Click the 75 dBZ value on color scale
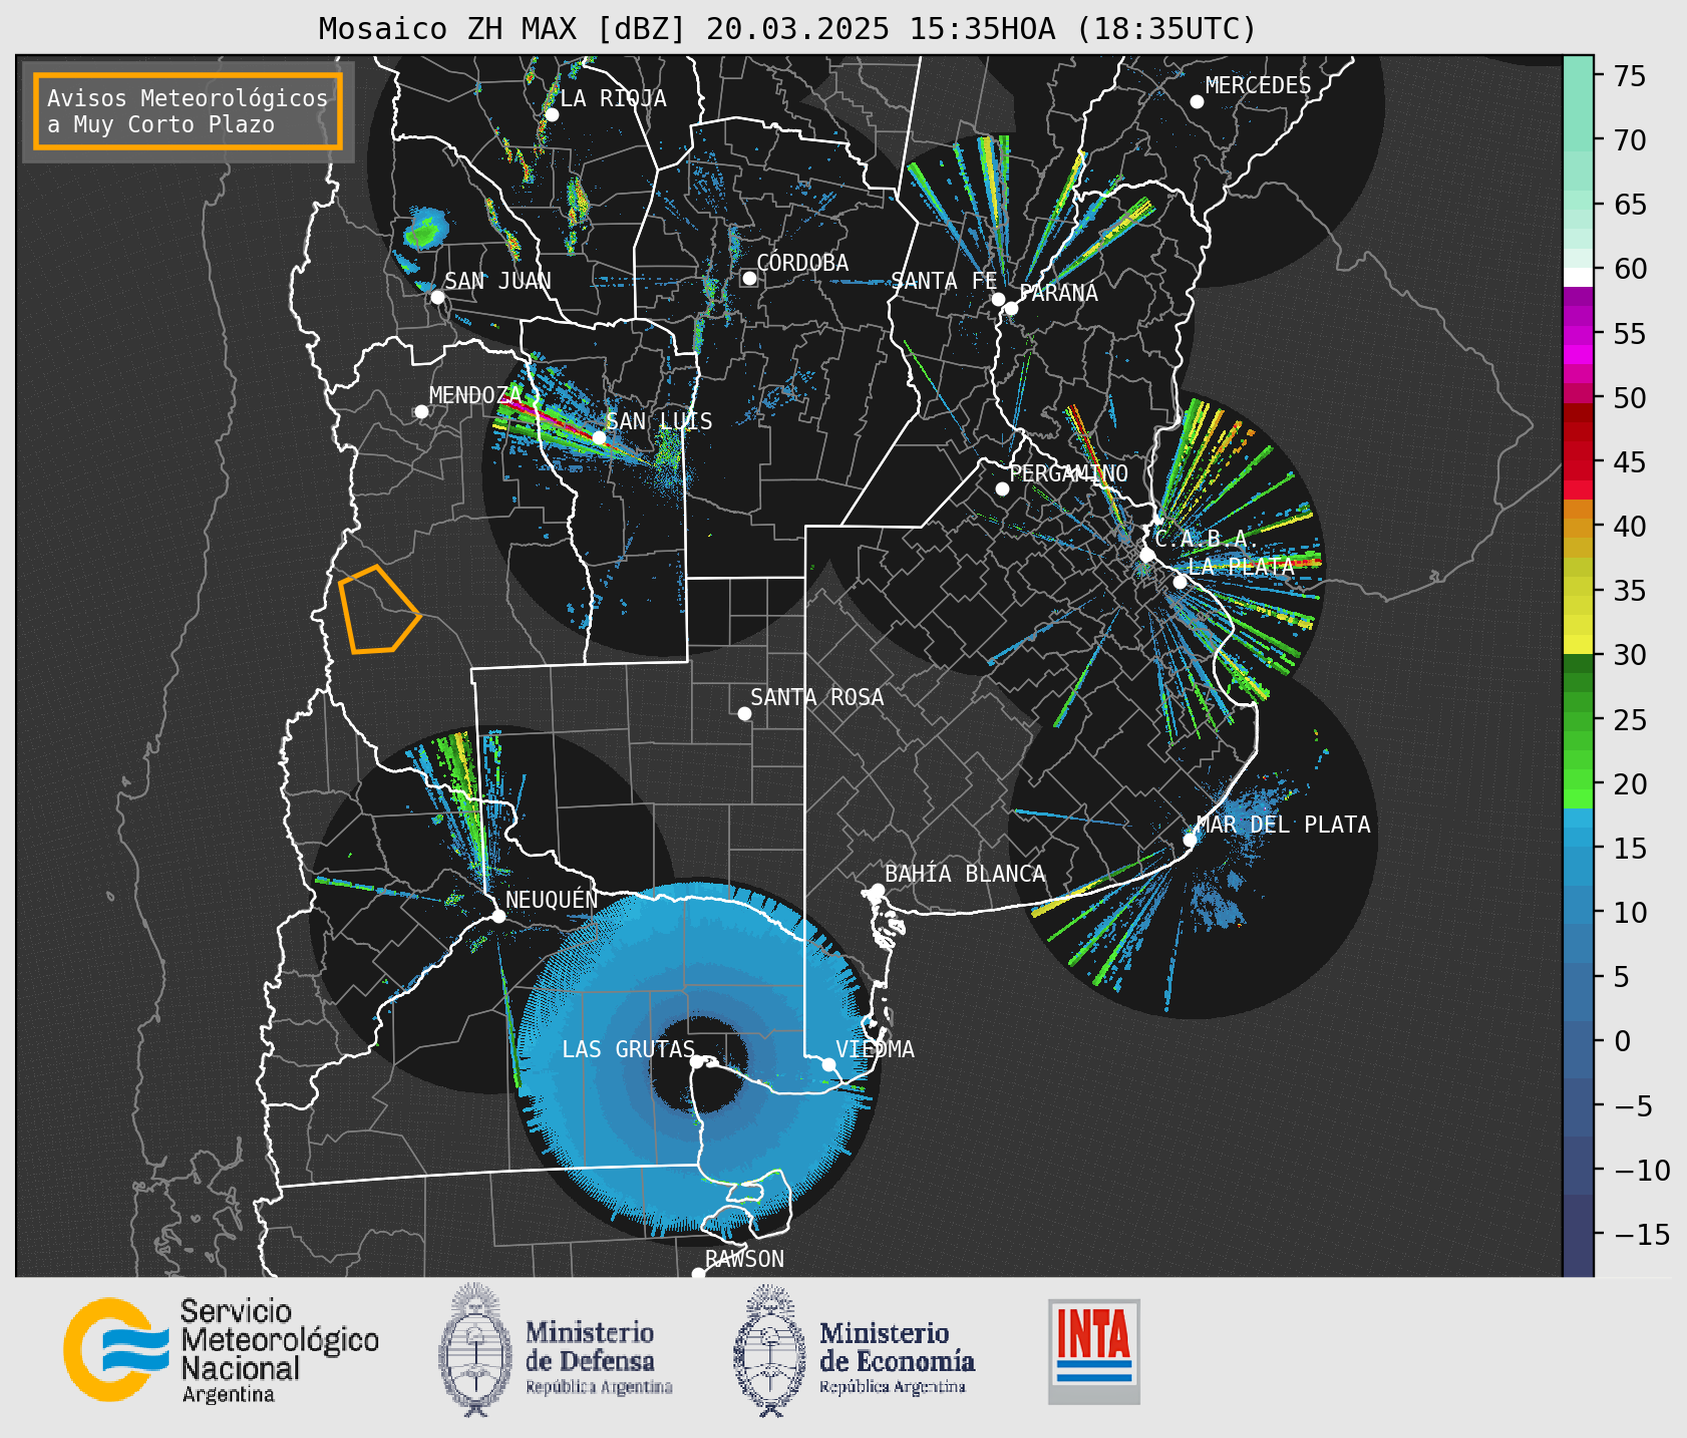This screenshot has height=1438, width=1687. pyautogui.click(x=1629, y=76)
